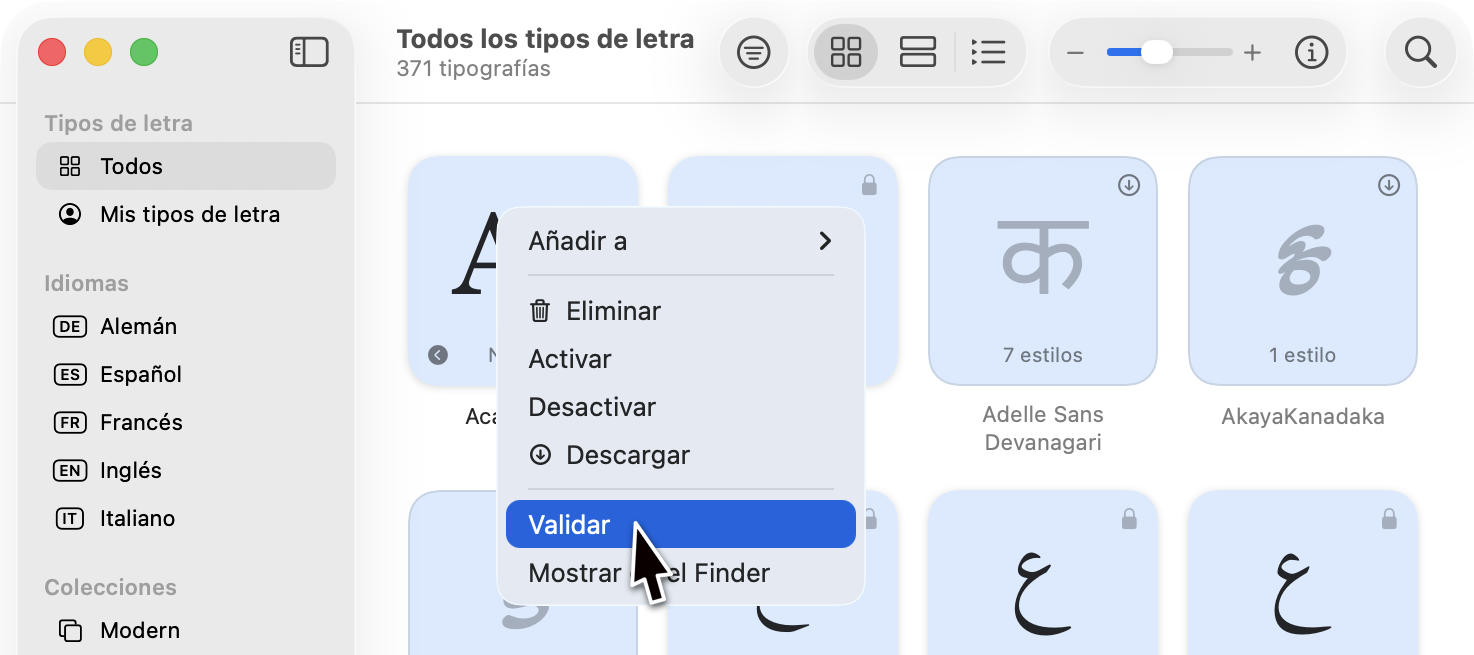Toggle the sidebar visibility icon

[309, 52]
